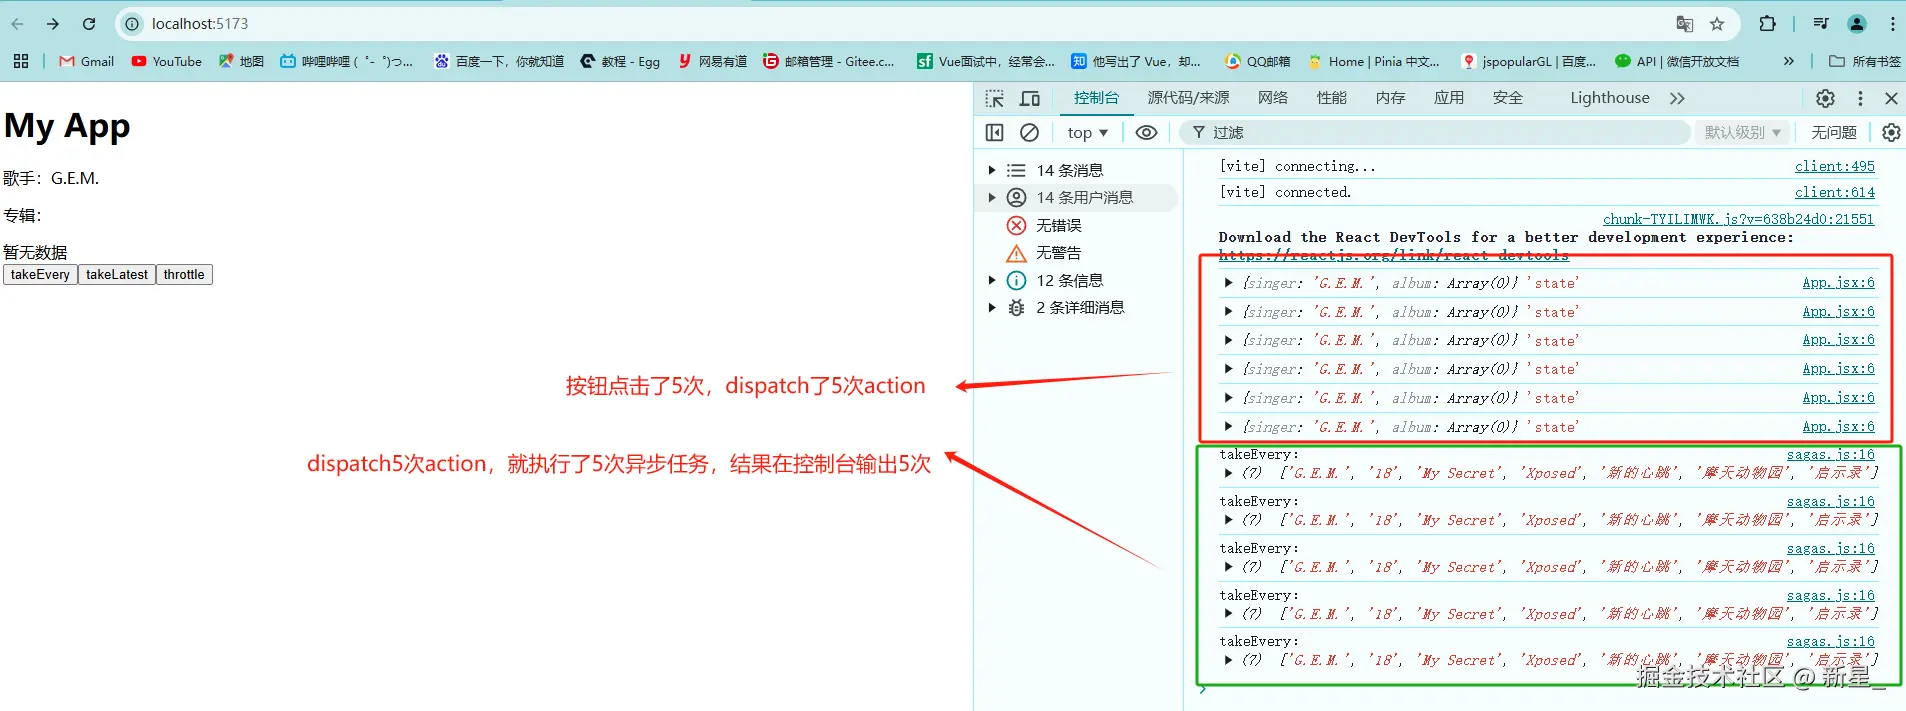This screenshot has width=1906, height=711.
Task: Activate the DevTools inspect element picker
Action: (994, 98)
